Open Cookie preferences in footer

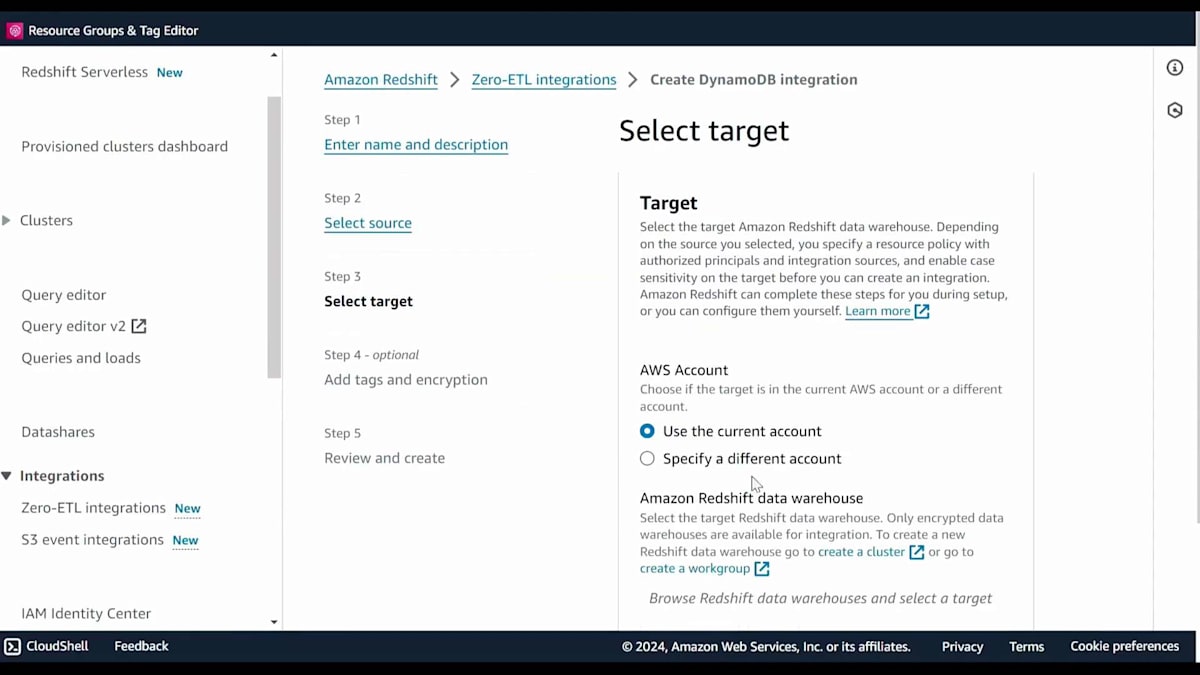click(x=1125, y=647)
